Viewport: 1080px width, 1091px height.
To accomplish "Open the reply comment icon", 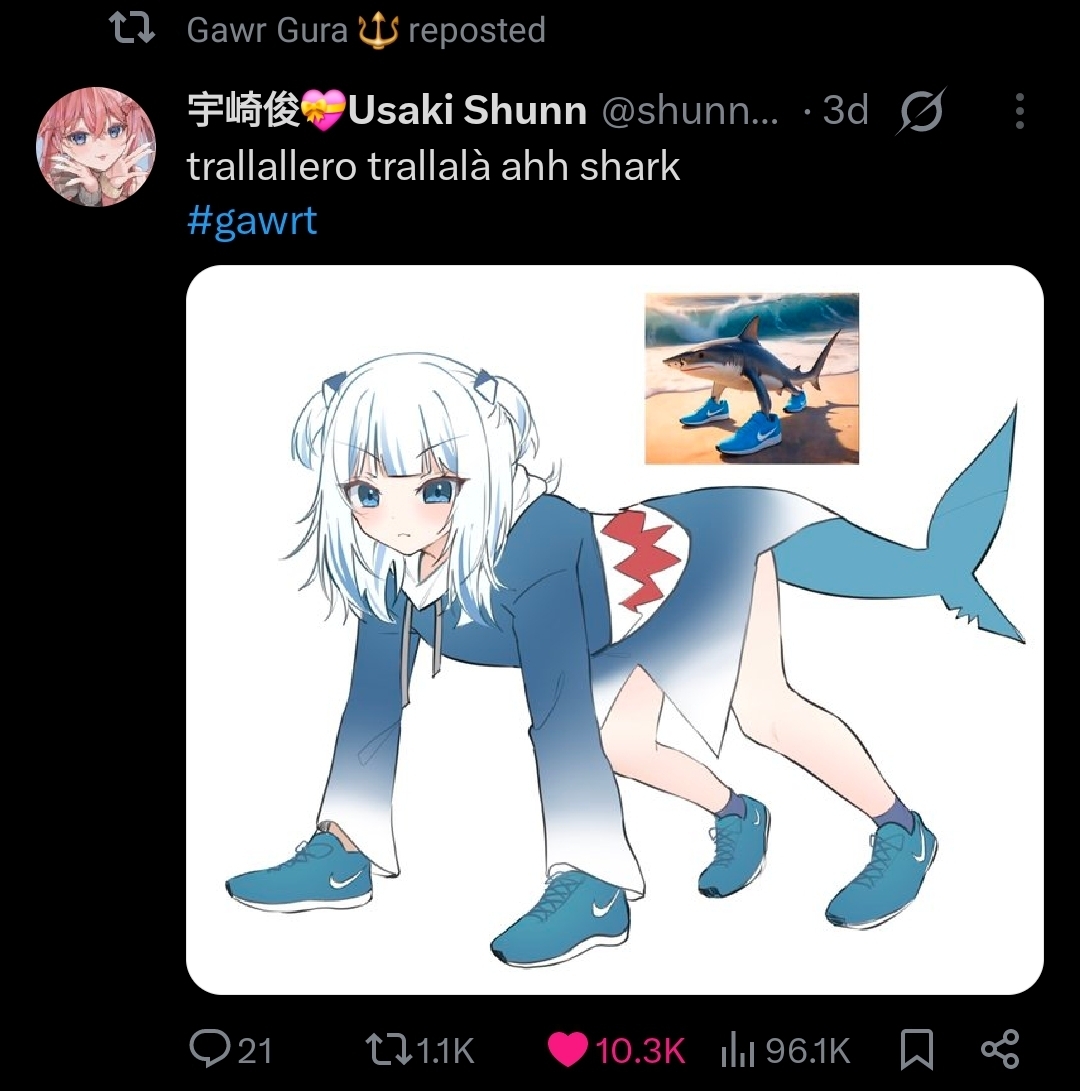I will [209, 1049].
